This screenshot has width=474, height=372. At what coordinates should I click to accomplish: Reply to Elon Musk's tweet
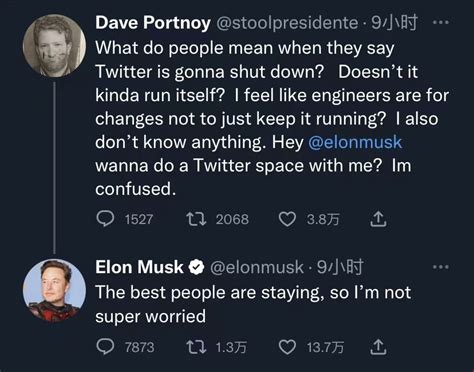[x=105, y=347]
